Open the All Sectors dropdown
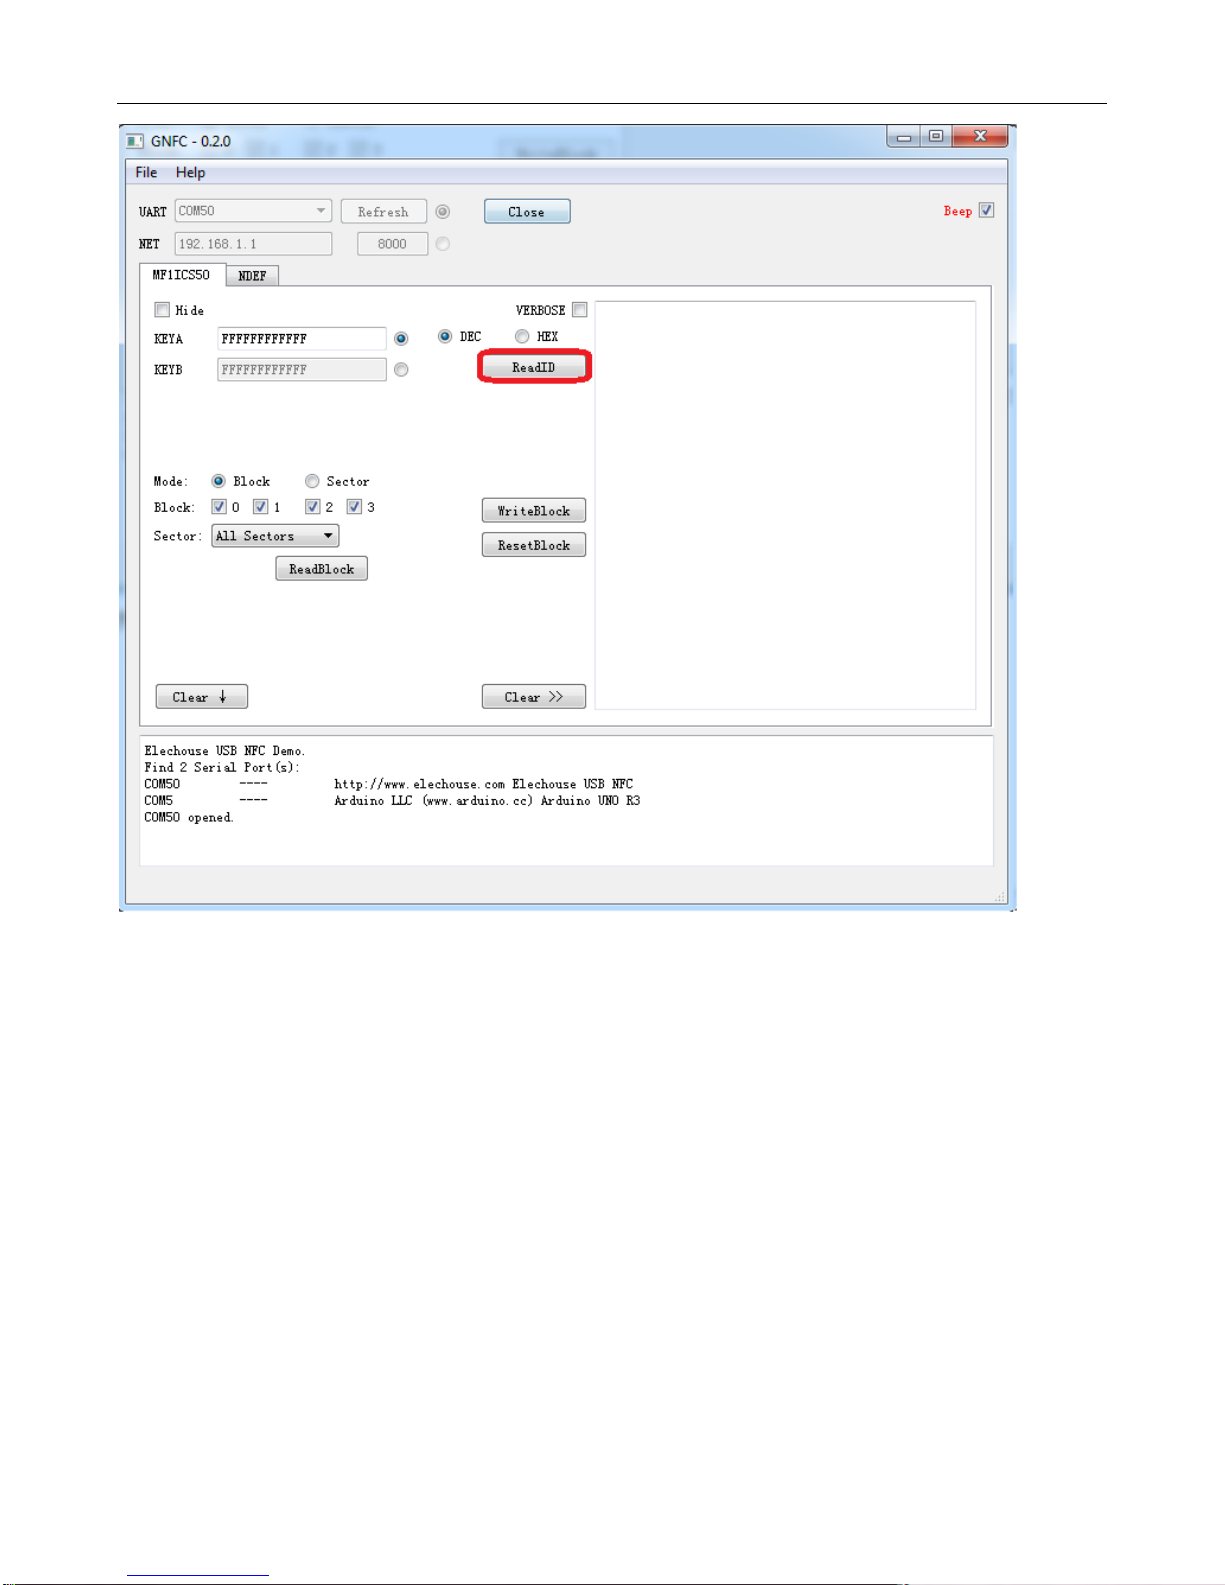This screenshot has width=1225, height=1585. [x=275, y=536]
